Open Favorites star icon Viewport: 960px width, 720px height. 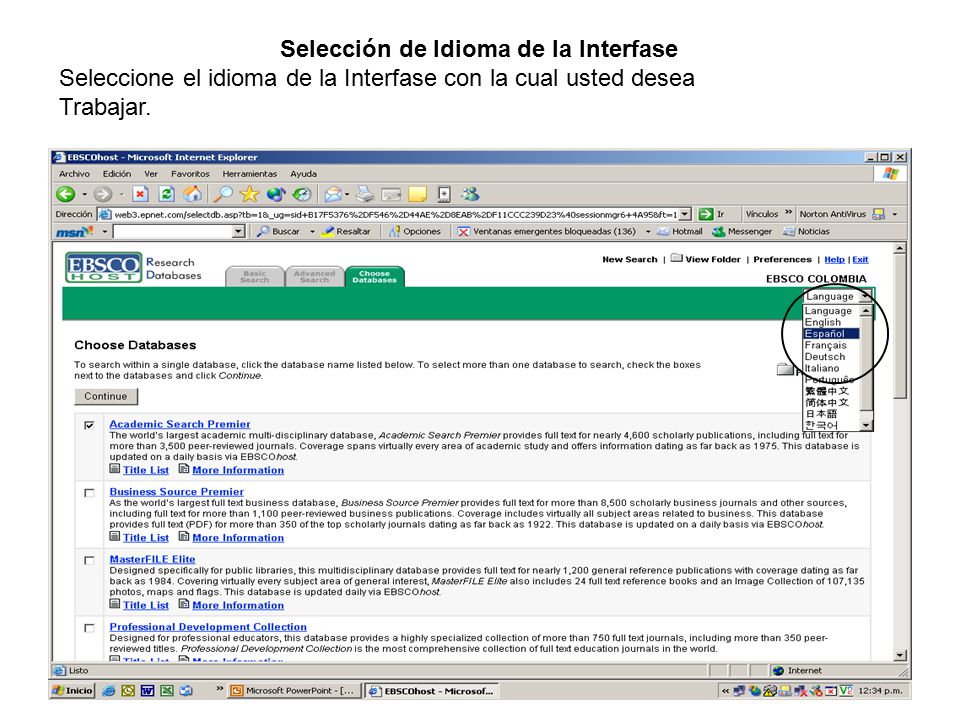(249, 195)
